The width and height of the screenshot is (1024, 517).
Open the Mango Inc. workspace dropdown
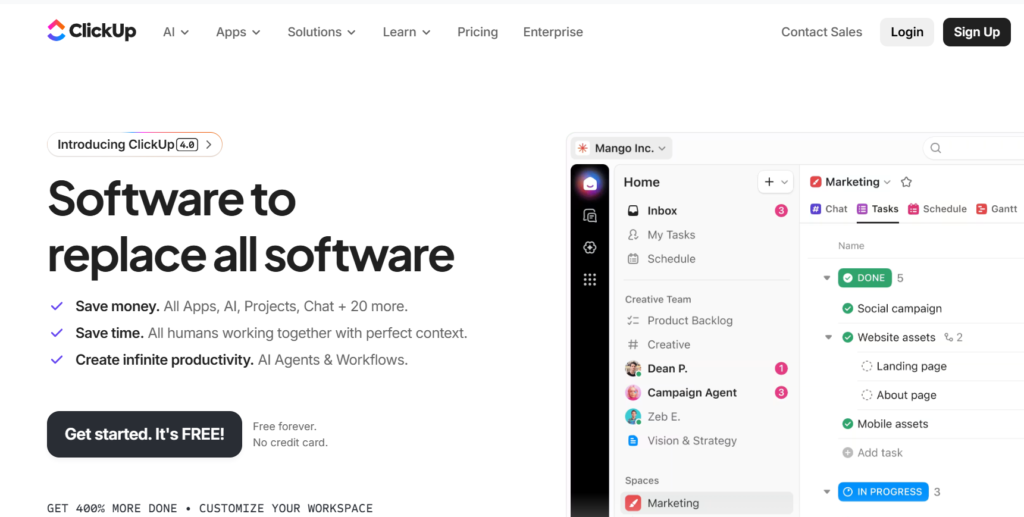coord(623,148)
